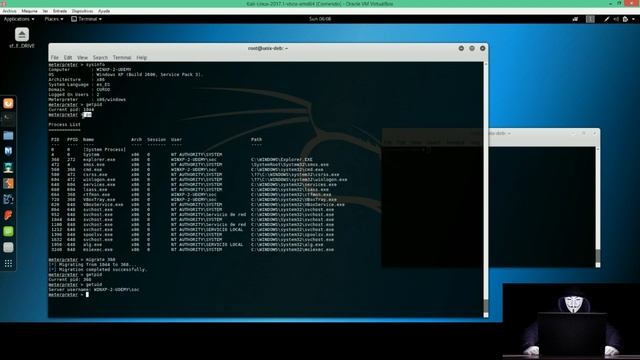Open the Files folder icon in the dock
Viewport: 640px width, 360px height.
click(x=8, y=136)
